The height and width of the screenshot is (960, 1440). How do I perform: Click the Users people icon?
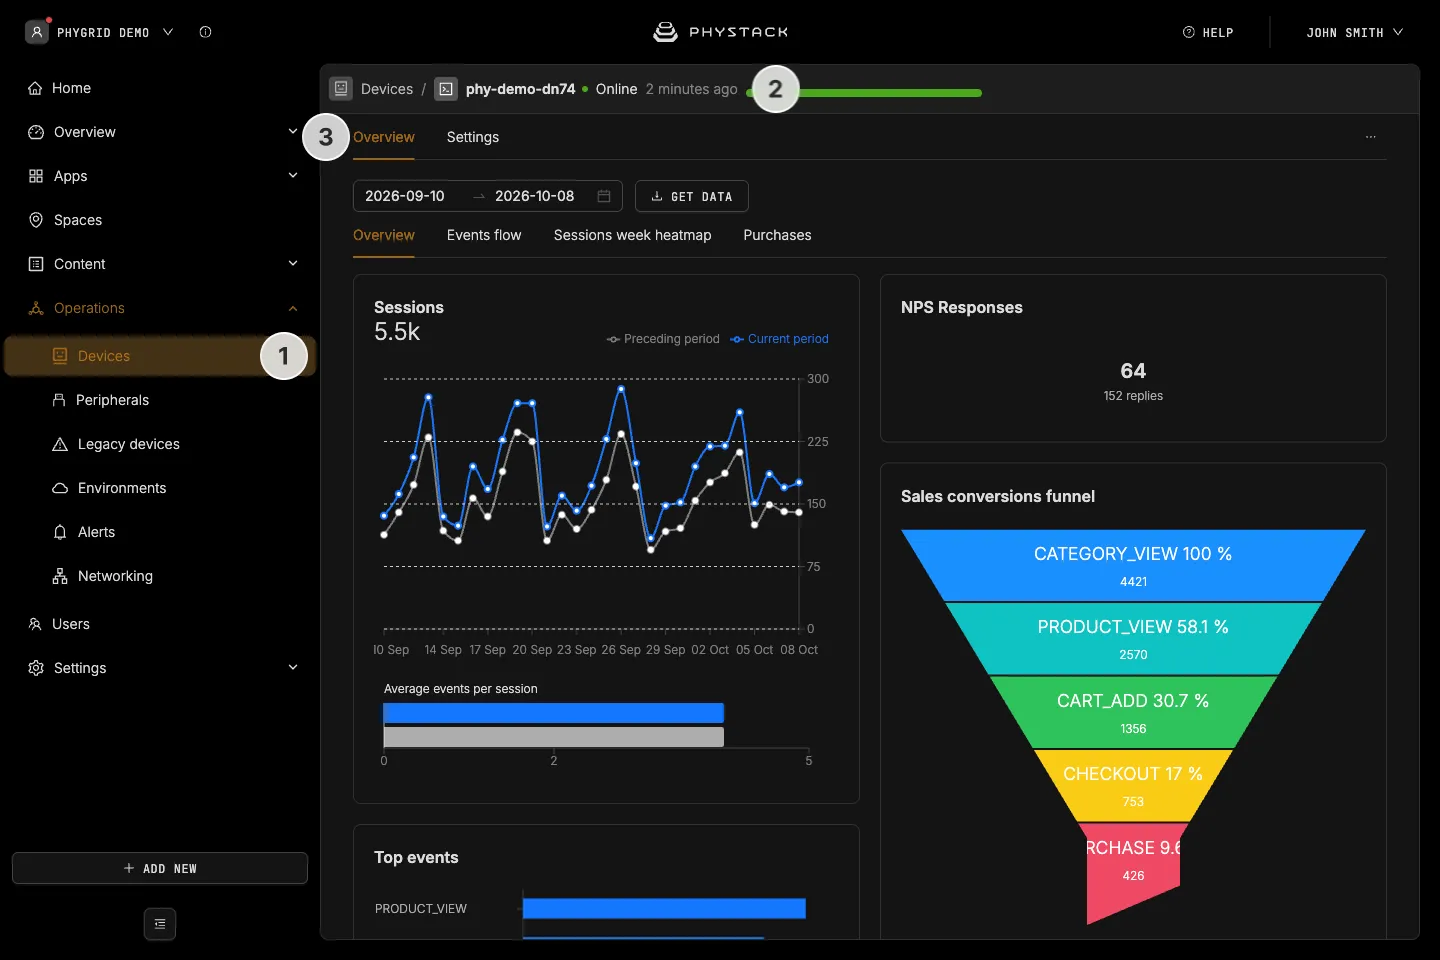pyautogui.click(x=35, y=624)
